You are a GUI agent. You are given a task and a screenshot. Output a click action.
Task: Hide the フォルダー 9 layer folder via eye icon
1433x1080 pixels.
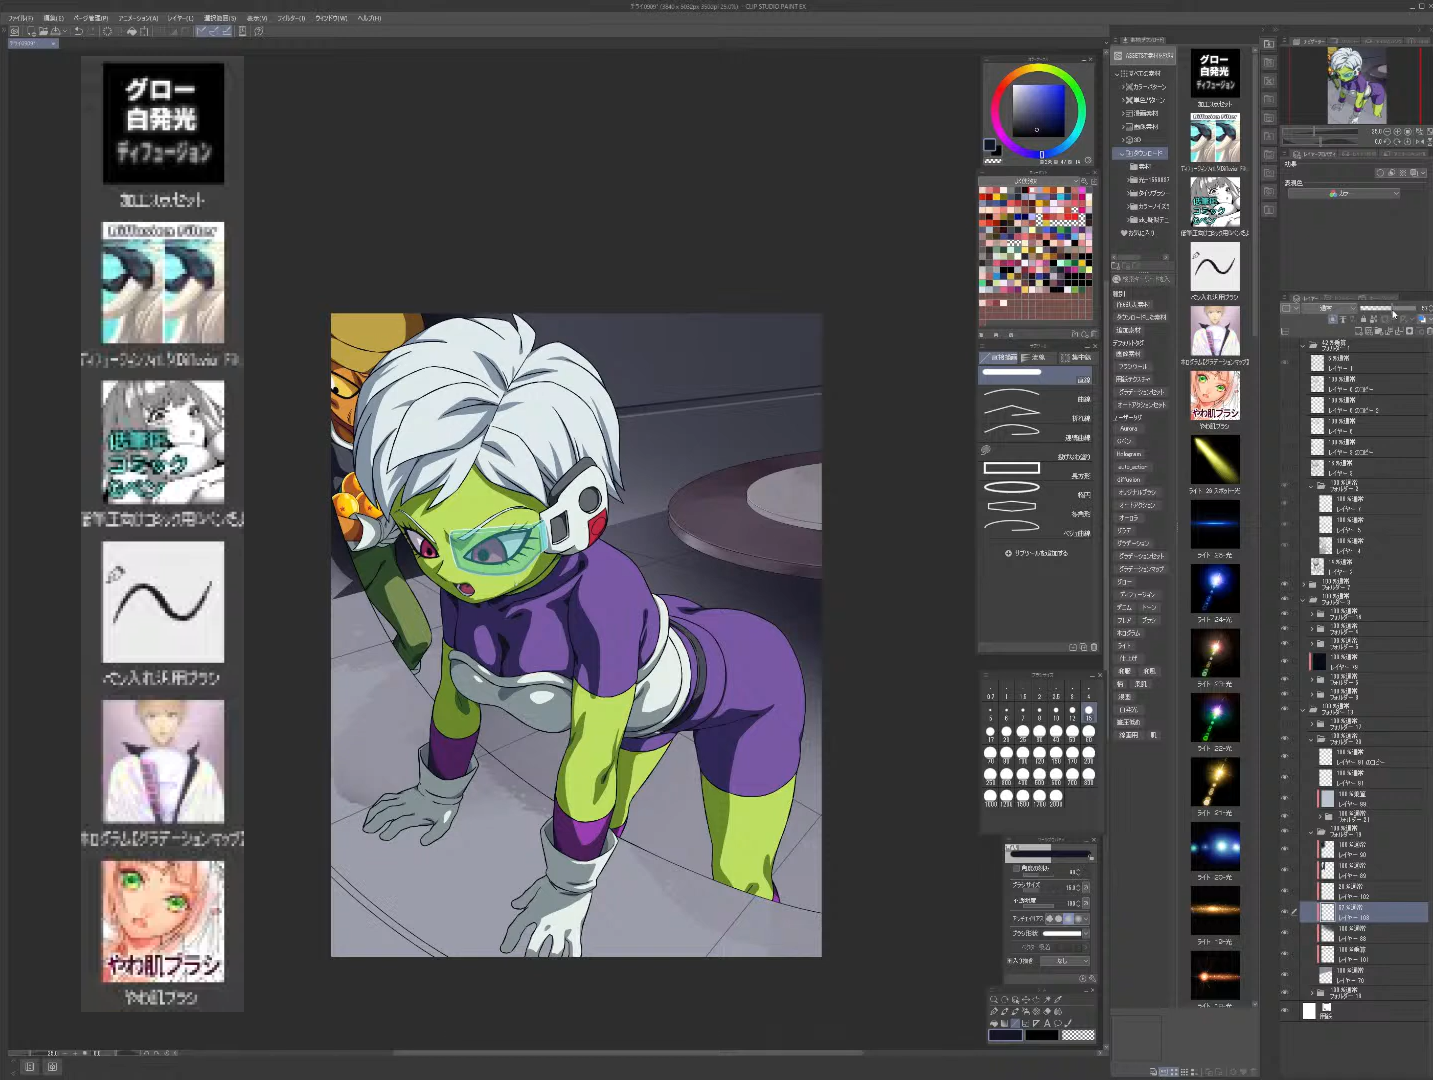1286,599
